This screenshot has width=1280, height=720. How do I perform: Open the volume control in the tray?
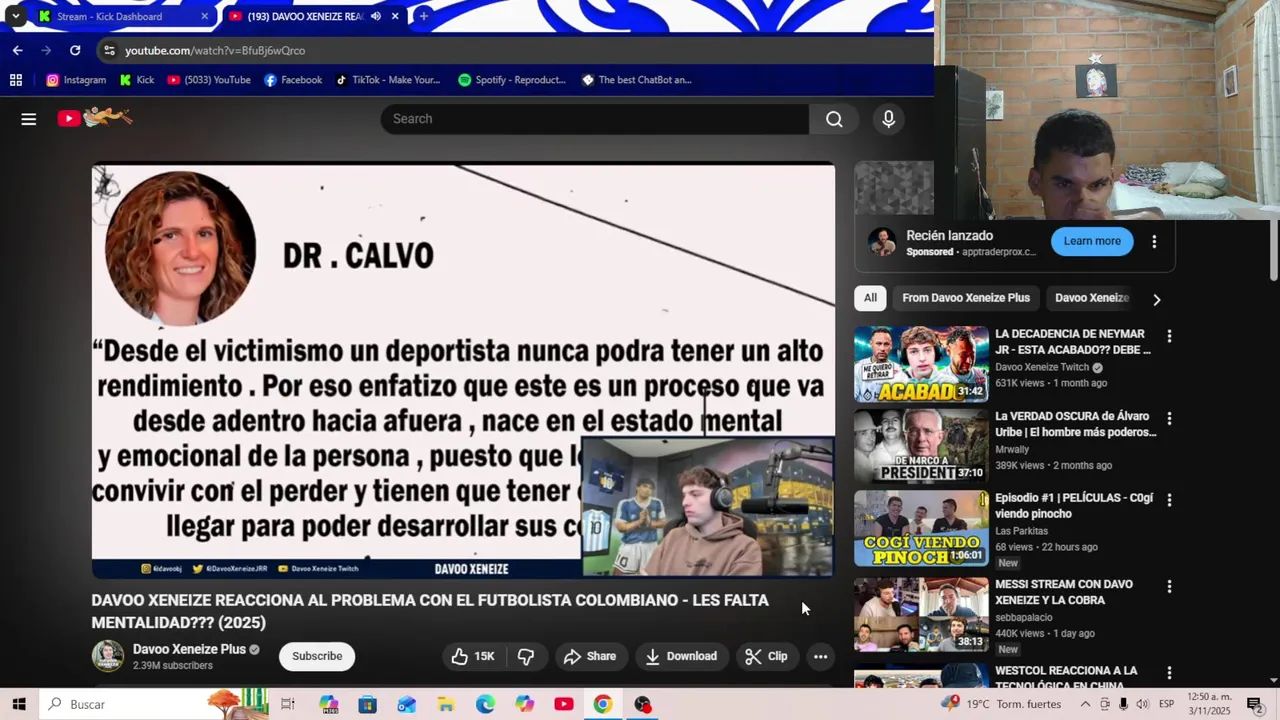pos(1142,704)
